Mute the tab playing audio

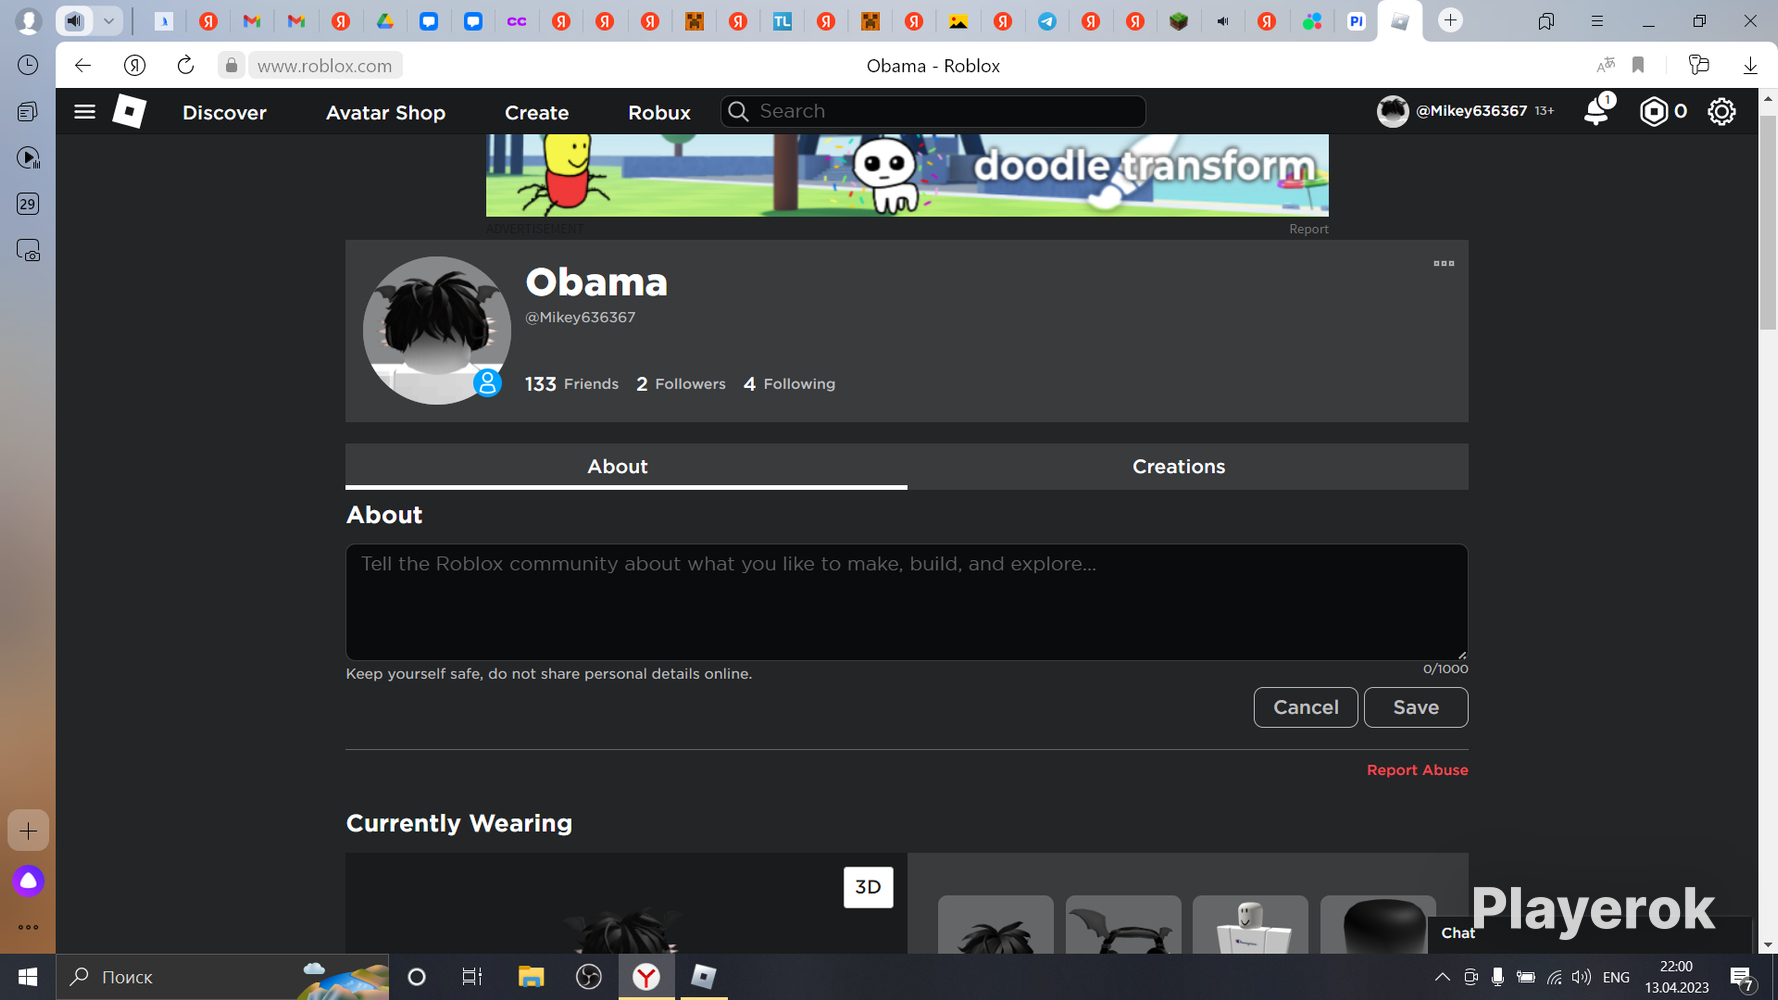click(x=74, y=21)
